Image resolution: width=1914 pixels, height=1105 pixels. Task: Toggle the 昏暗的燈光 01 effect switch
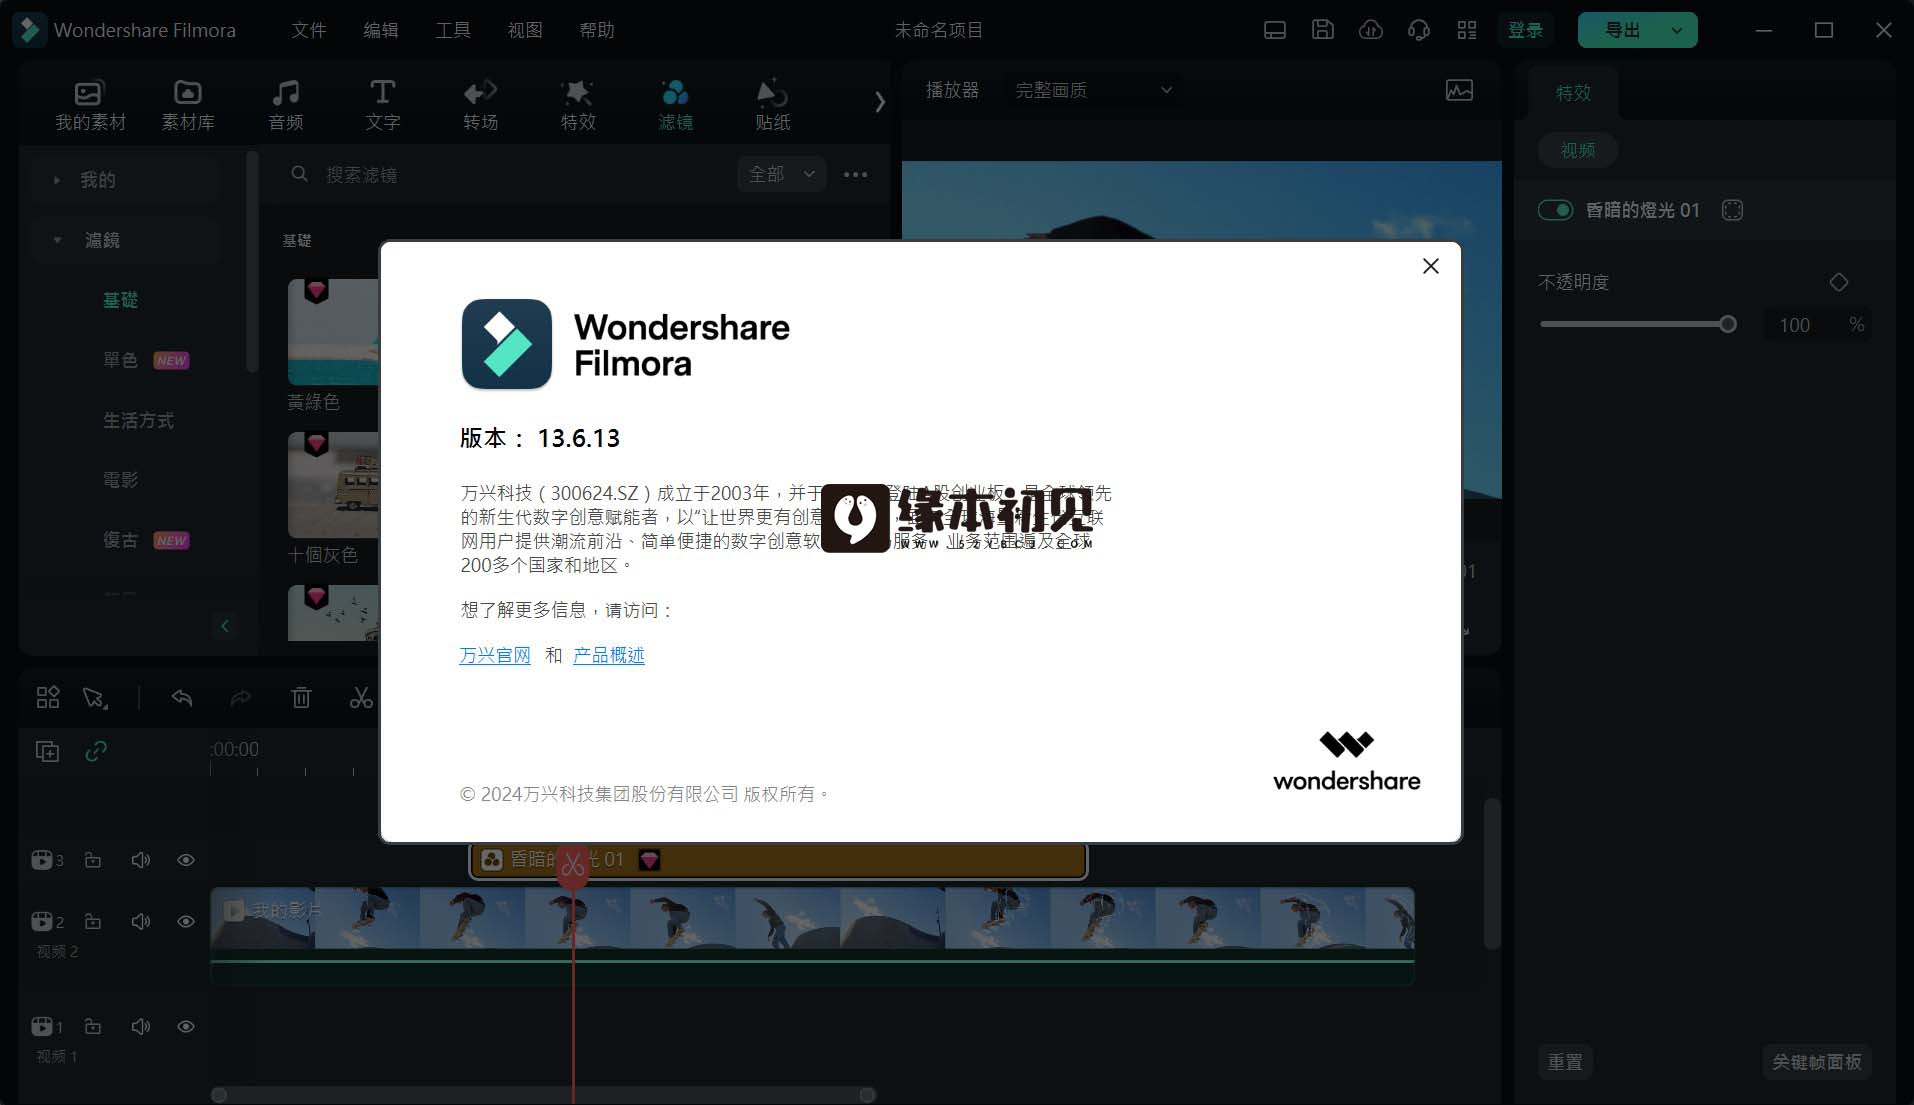point(1555,210)
